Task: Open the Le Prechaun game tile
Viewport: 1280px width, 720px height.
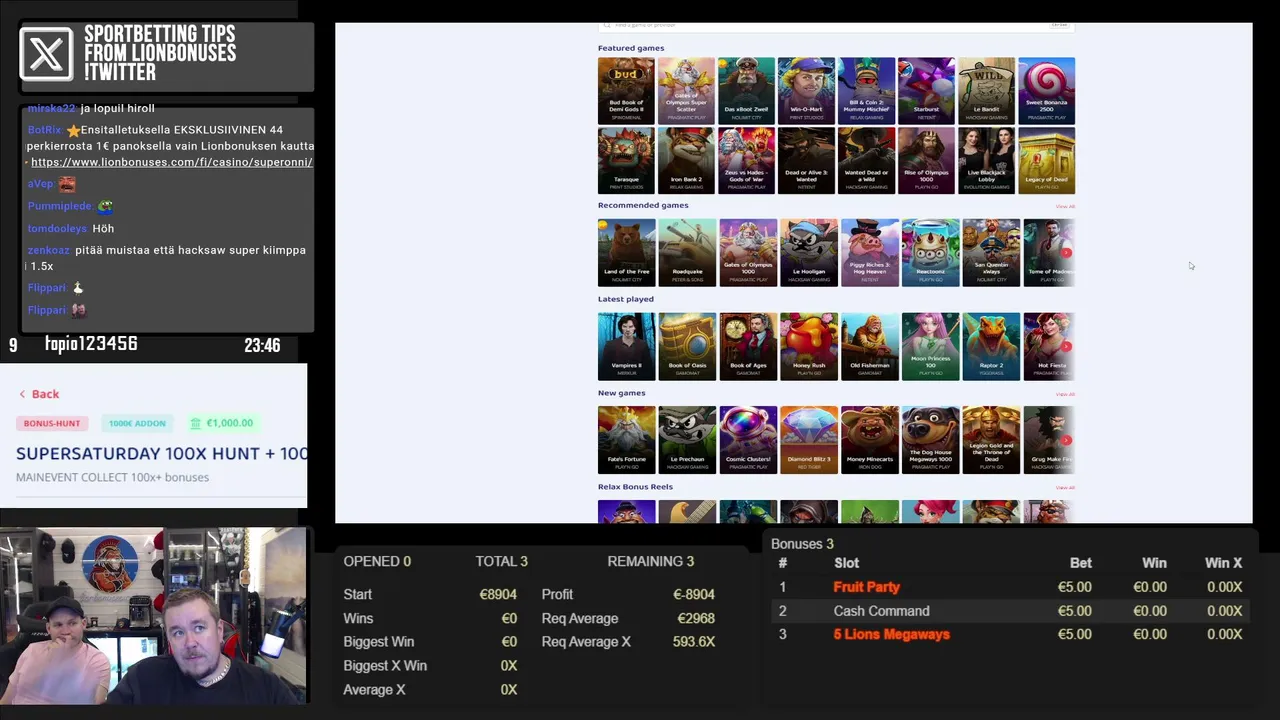Action: point(687,440)
